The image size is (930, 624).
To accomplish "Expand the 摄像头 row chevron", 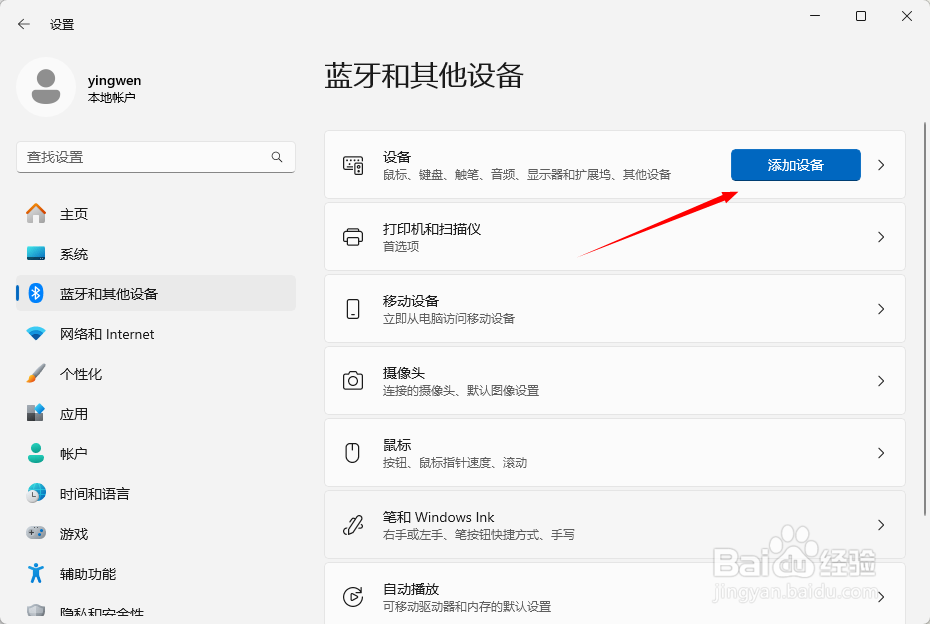I will point(880,380).
